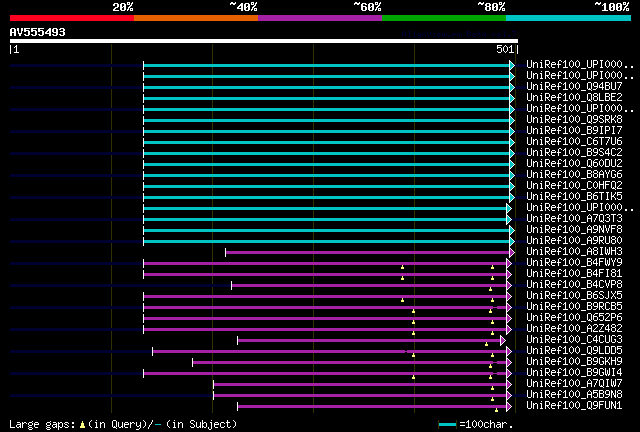The width and height of the screenshot is (640, 432).
Task: Open hit UniRef100_Q9SRK8 label
Action: tap(574, 119)
